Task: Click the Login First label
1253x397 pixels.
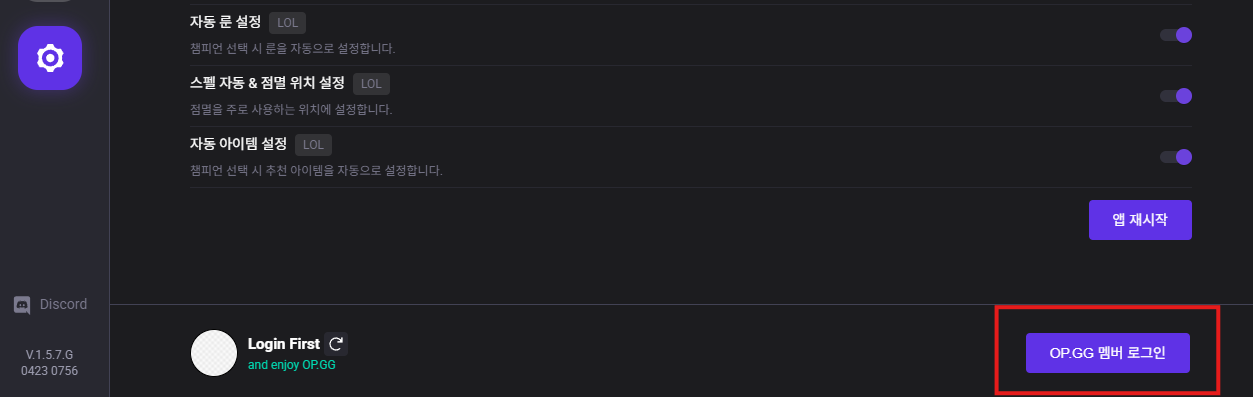Action: 284,344
